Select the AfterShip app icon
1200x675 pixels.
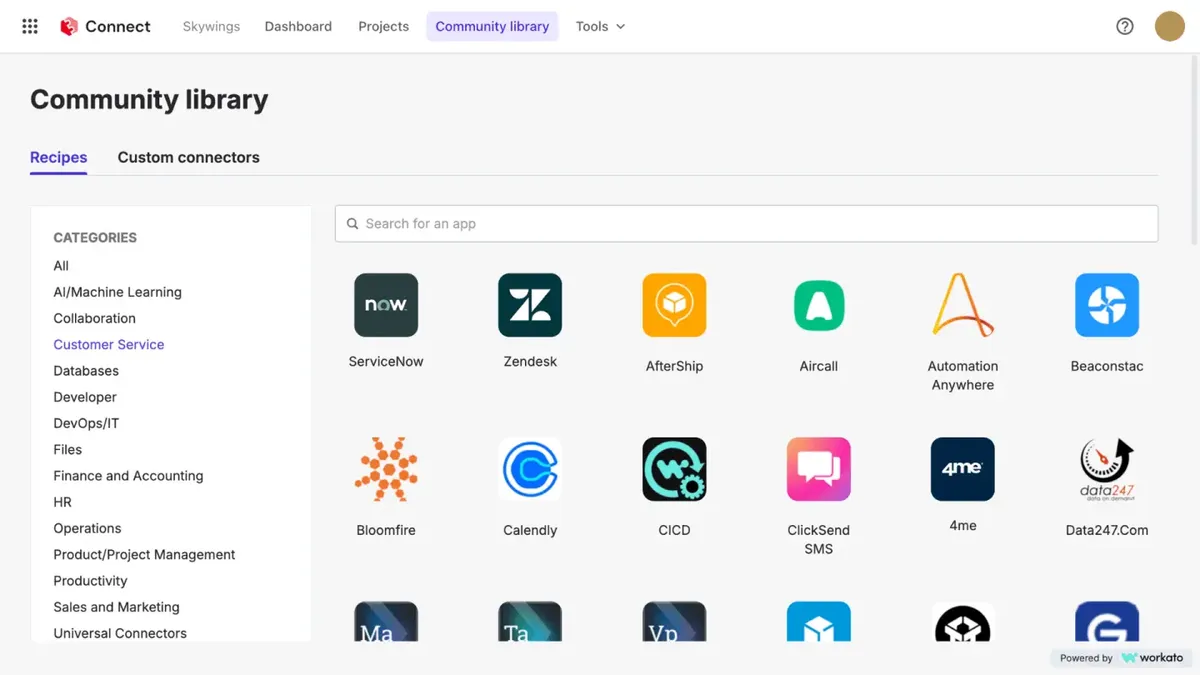(674, 305)
